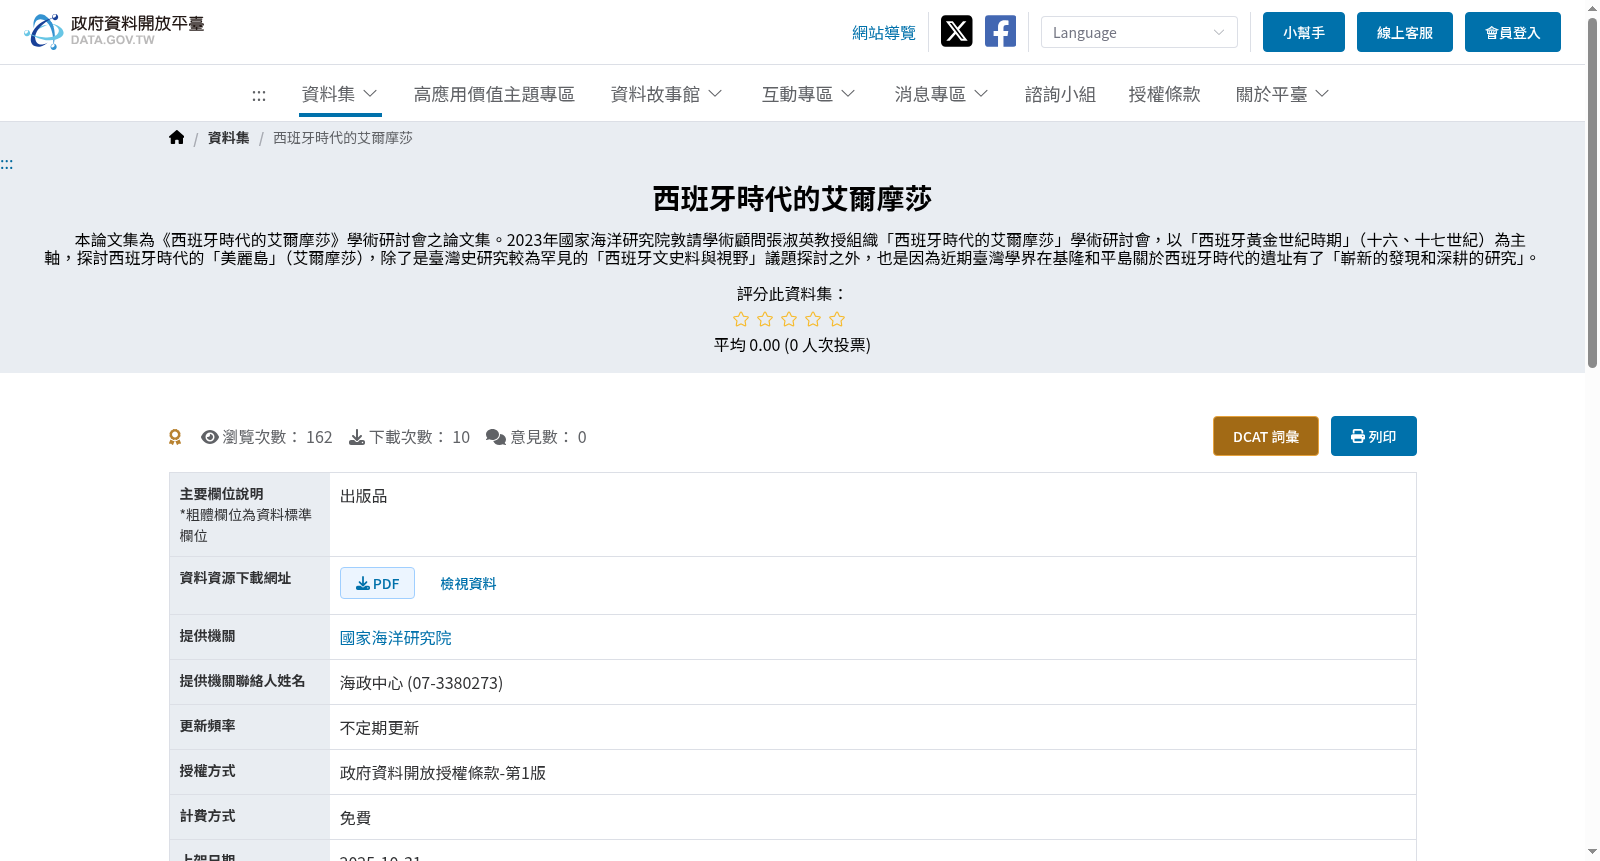Click the data.gov.tw site logo
Image resolution: width=1600 pixels, height=861 pixels.
[x=114, y=31]
